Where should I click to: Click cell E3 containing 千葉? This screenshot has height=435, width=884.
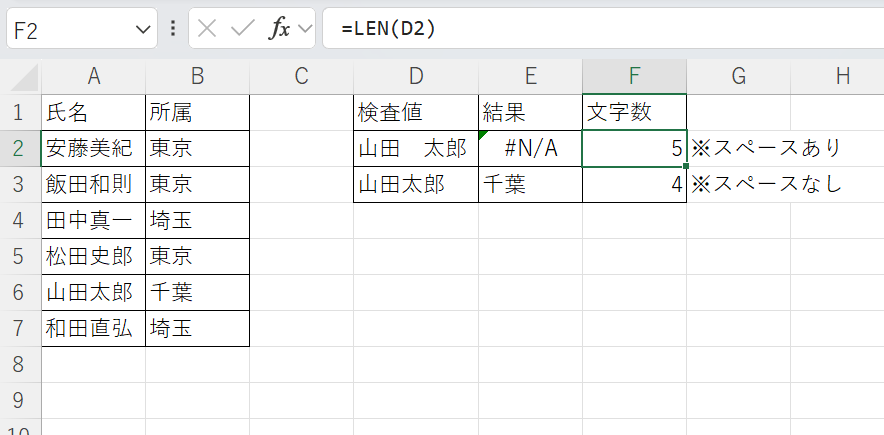pyautogui.click(x=531, y=185)
